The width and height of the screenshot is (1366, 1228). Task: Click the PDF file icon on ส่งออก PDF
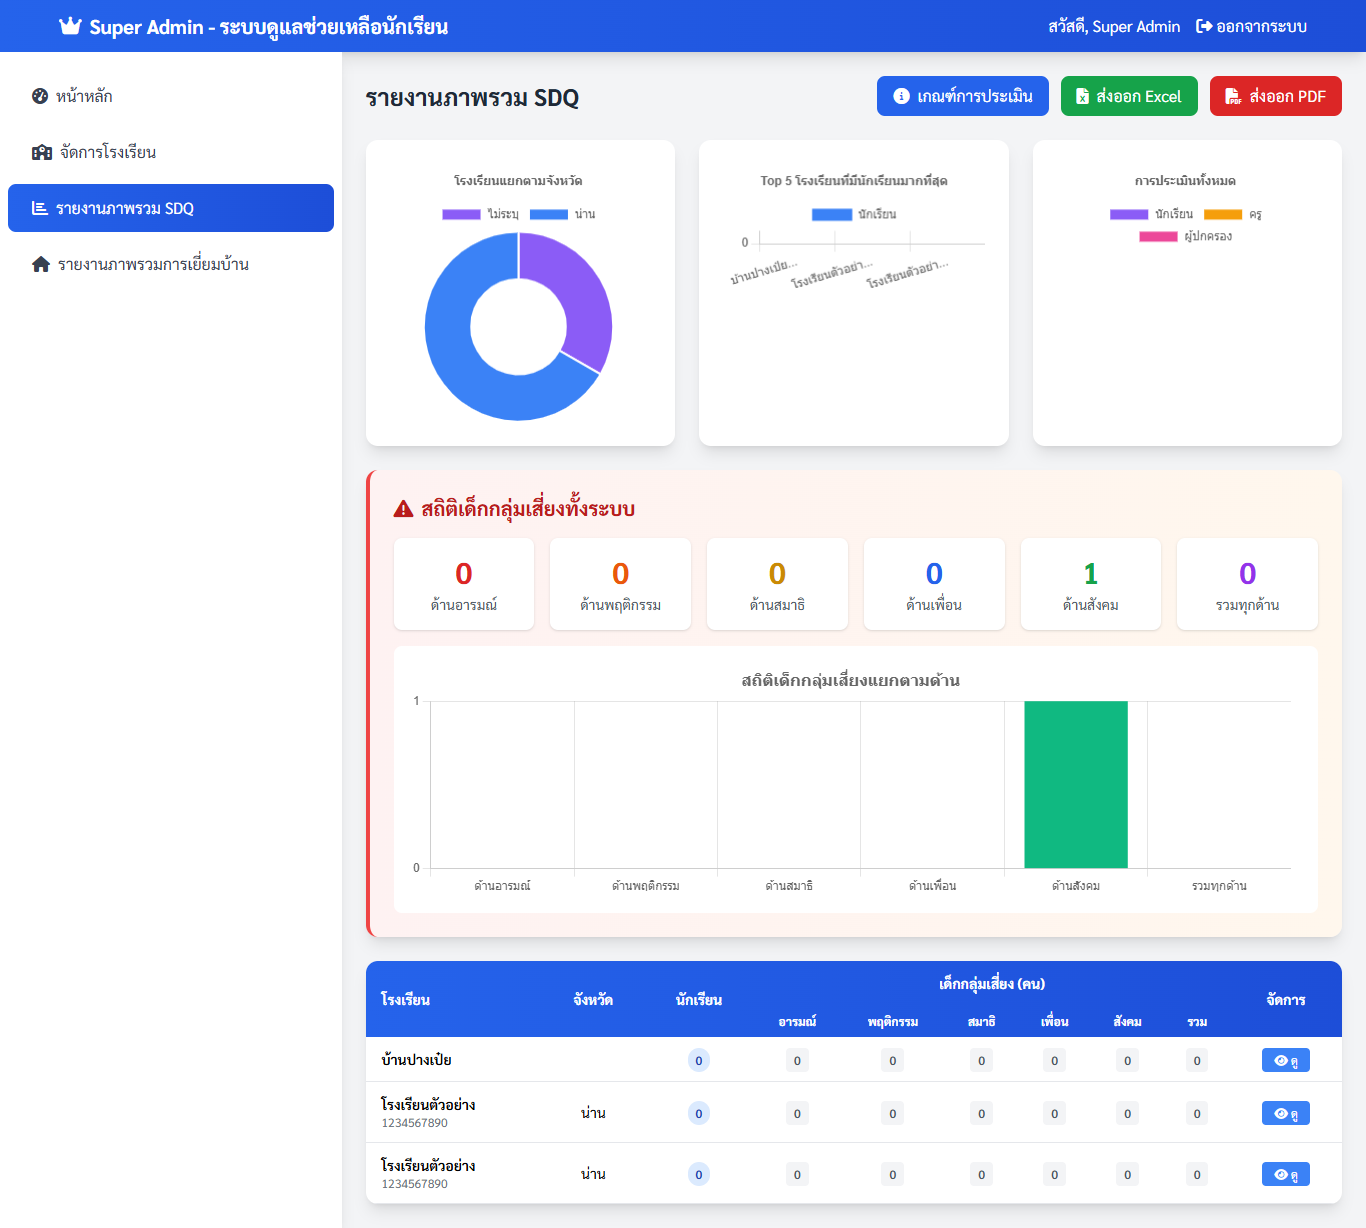(x=1229, y=96)
